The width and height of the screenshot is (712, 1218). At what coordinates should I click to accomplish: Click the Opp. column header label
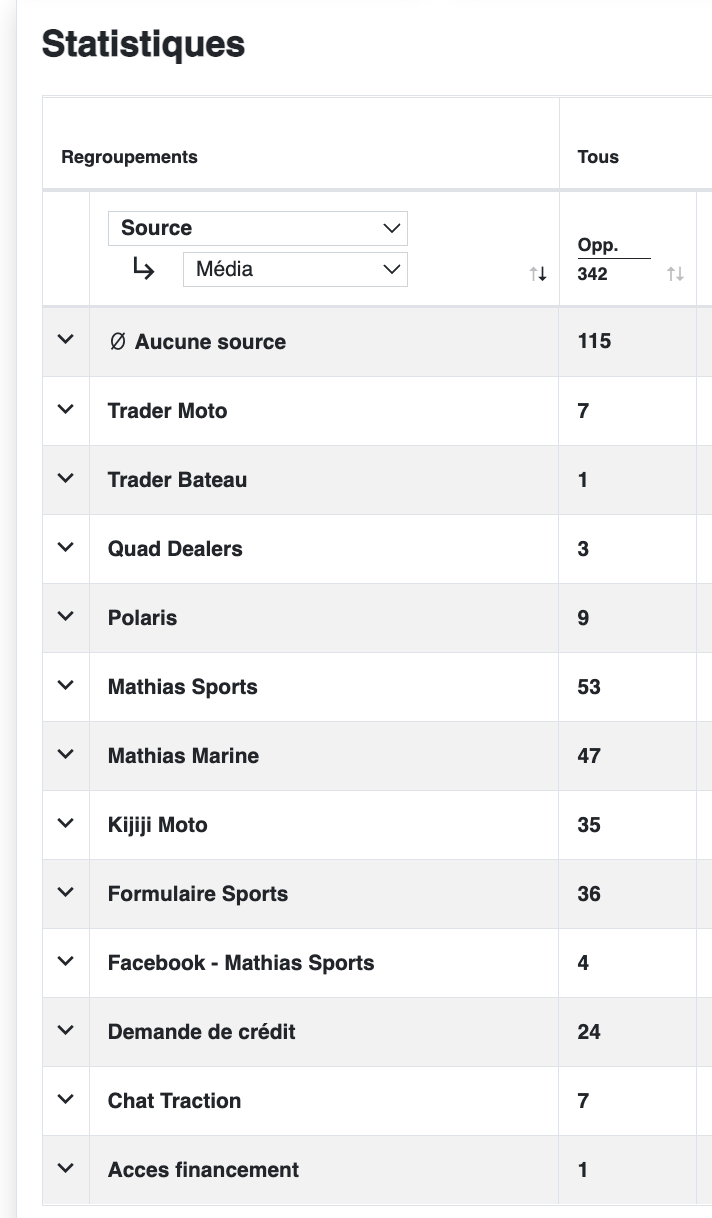tap(597, 246)
